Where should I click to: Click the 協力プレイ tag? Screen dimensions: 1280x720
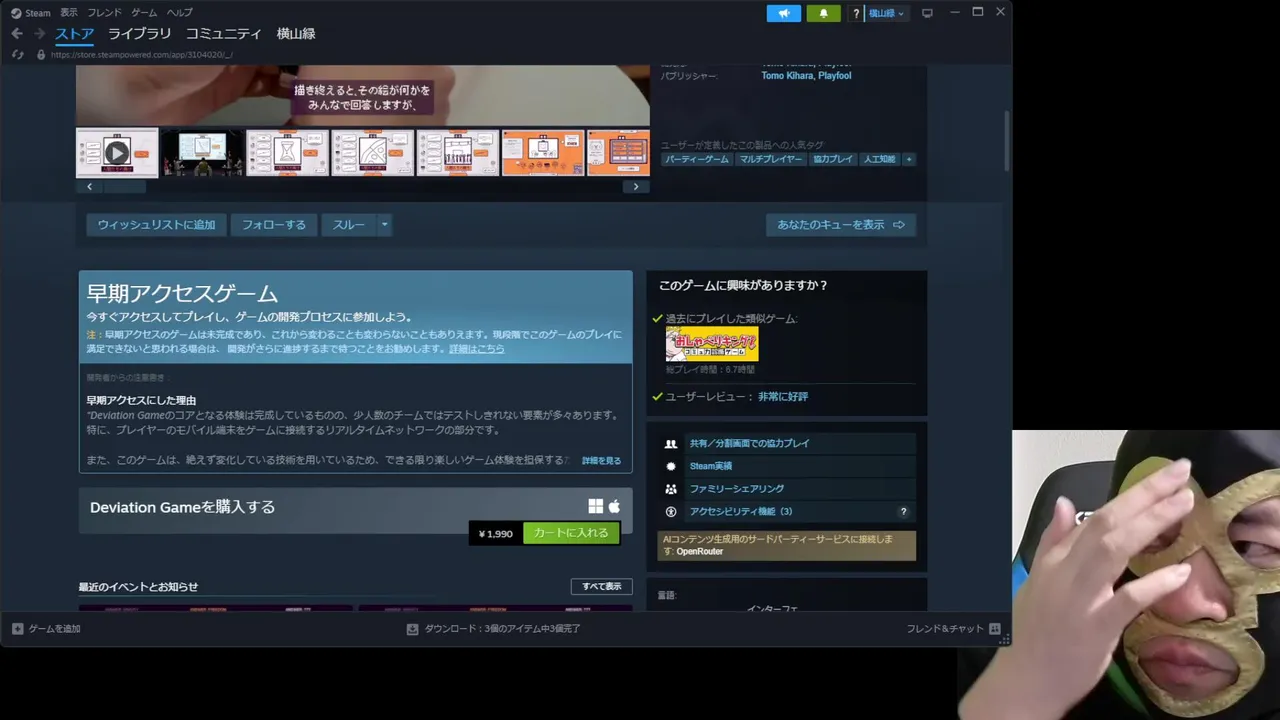[x=833, y=159]
